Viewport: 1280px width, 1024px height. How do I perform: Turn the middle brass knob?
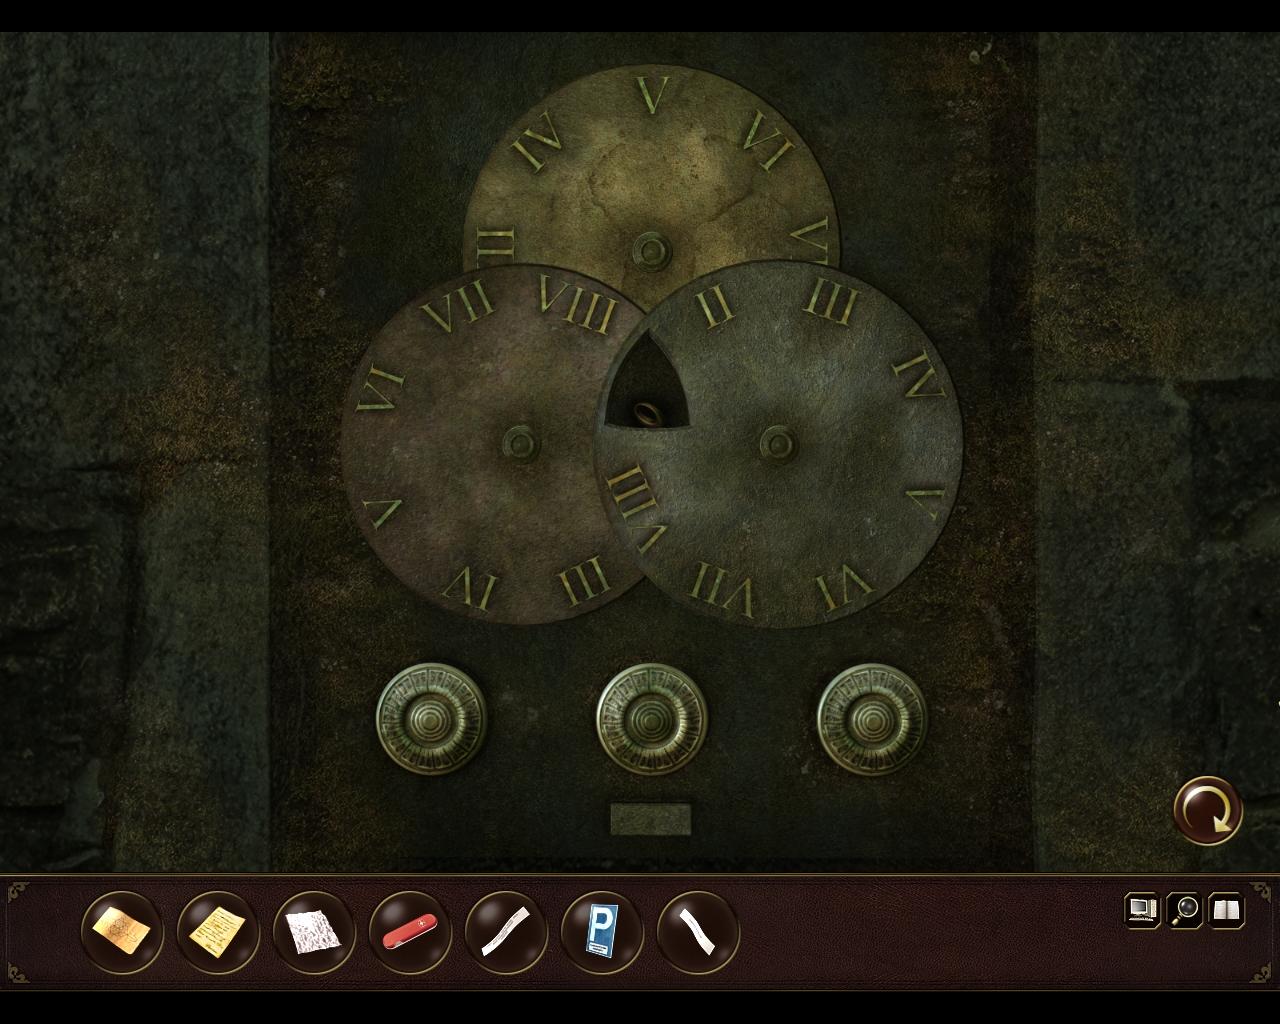[x=652, y=718]
